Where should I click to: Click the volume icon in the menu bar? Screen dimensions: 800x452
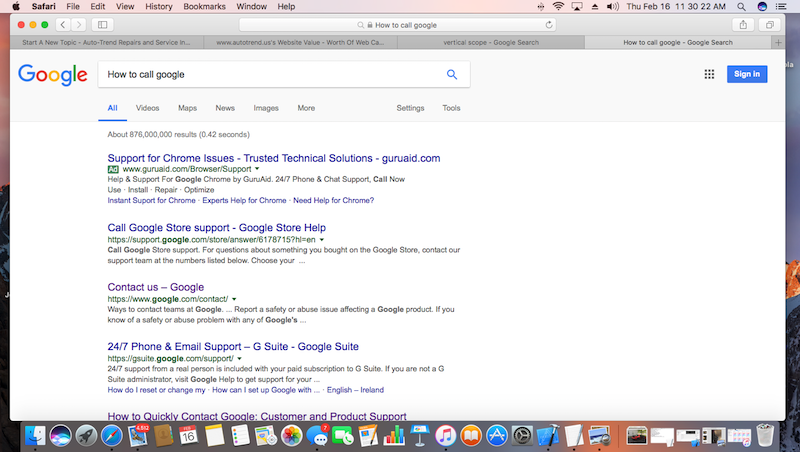pos(613,7)
